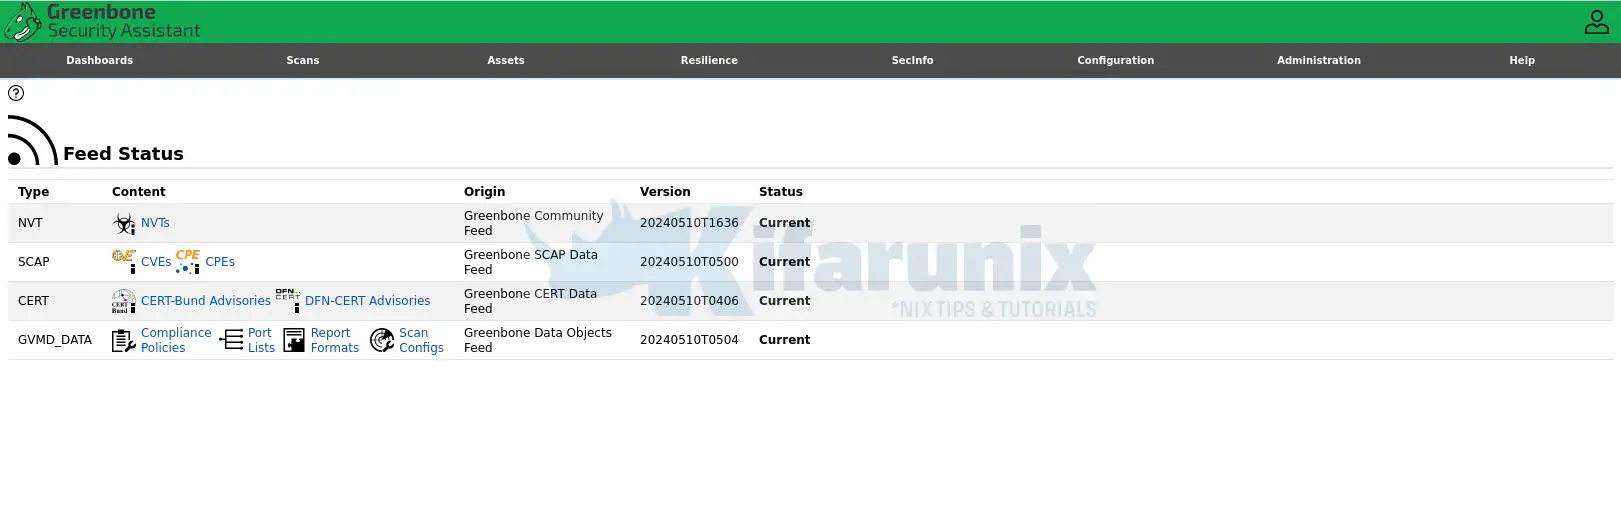1621x514 pixels.
Task: Click Current status in NVT row
Action: (x=784, y=223)
